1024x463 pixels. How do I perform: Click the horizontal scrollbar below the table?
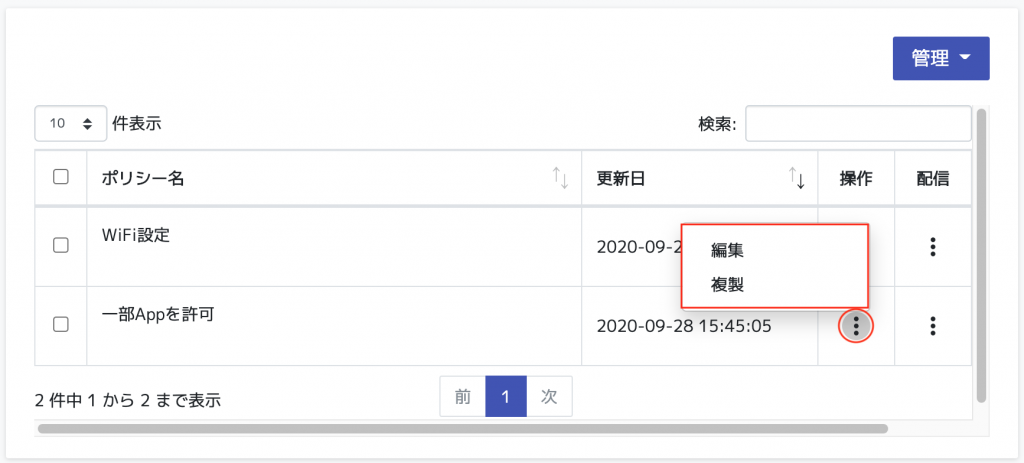click(x=463, y=429)
